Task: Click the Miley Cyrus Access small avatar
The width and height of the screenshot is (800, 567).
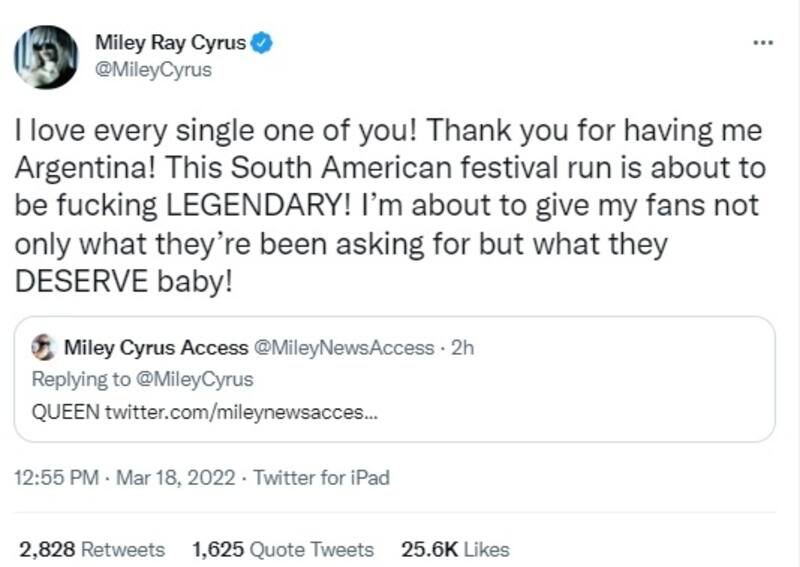Action: pyautogui.click(x=44, y=348)
